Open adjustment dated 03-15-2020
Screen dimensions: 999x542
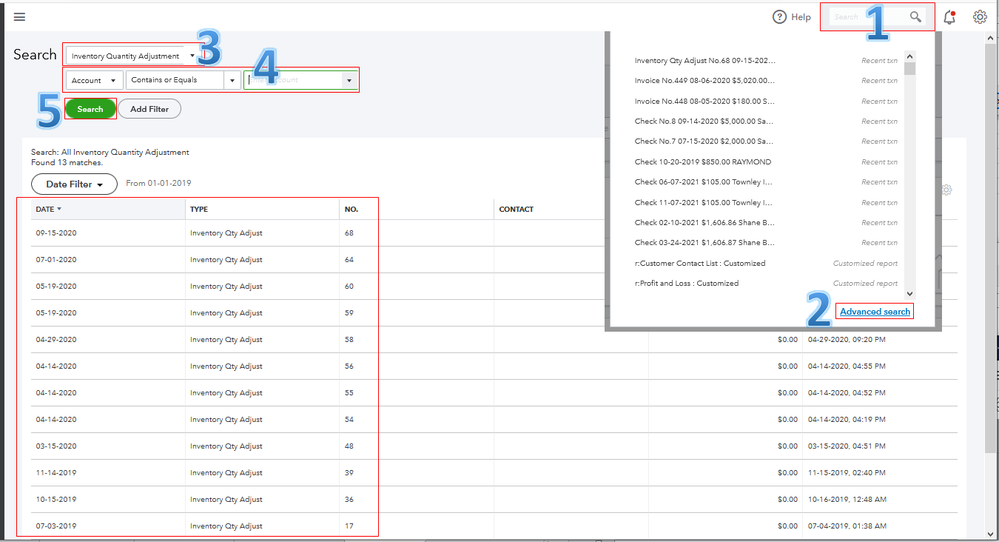coord(56,446)
